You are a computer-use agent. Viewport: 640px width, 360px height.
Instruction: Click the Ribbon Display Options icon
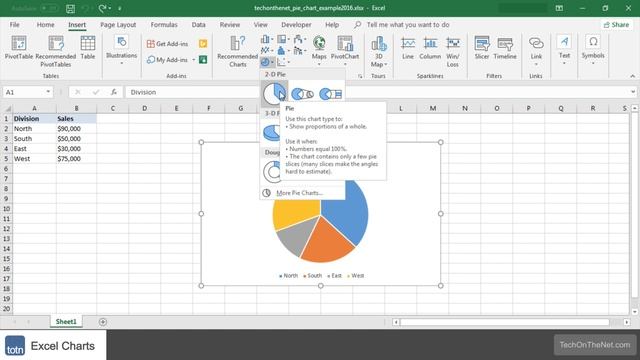click(x=559, y=8)
